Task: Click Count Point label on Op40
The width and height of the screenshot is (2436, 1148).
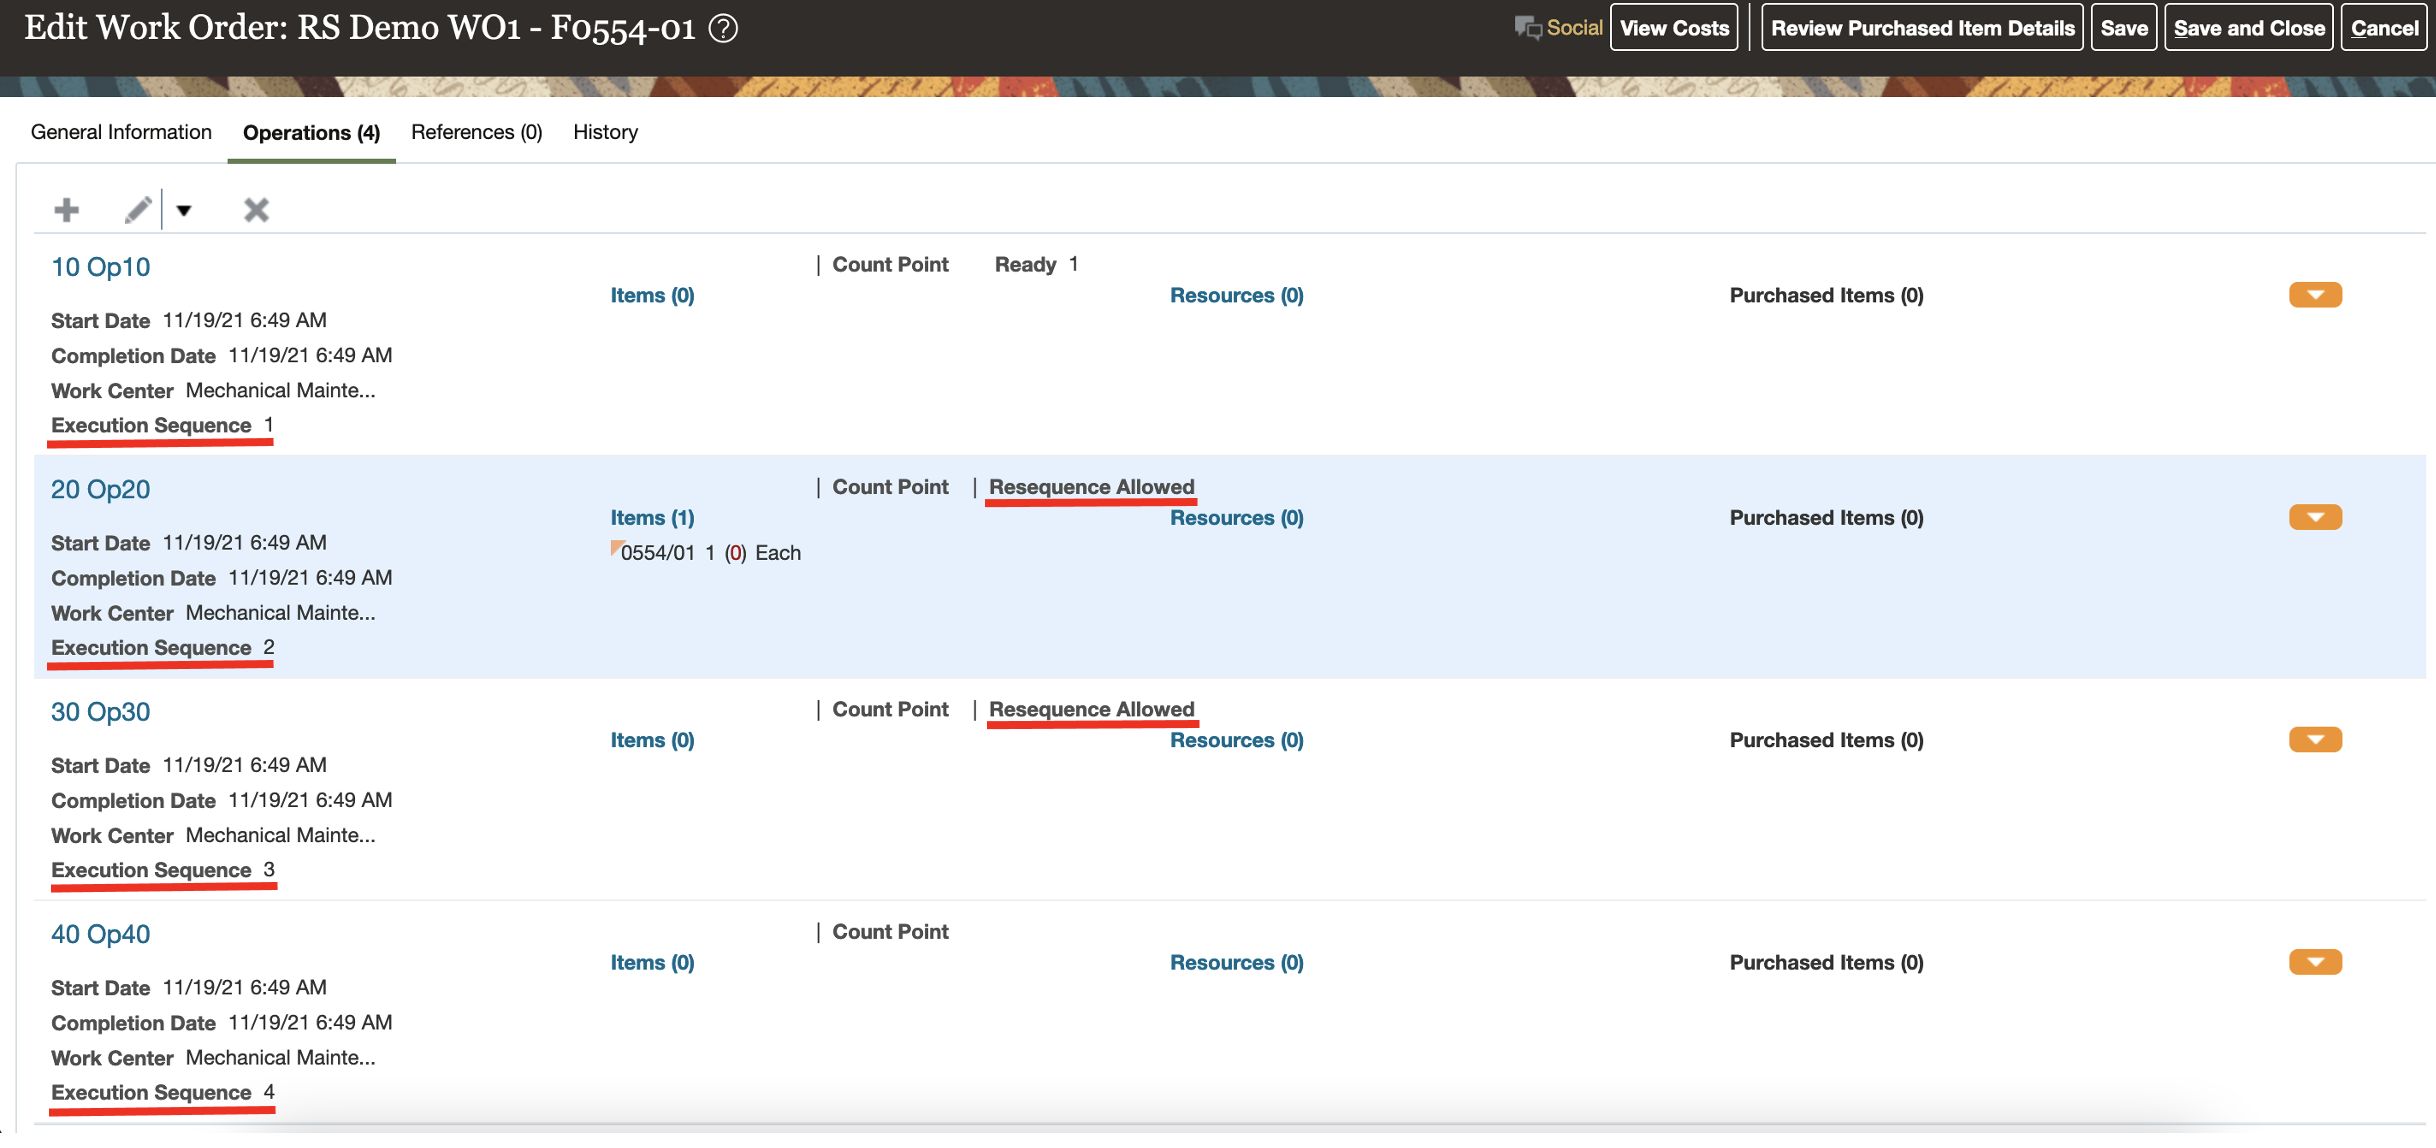Action: (890, 932)
